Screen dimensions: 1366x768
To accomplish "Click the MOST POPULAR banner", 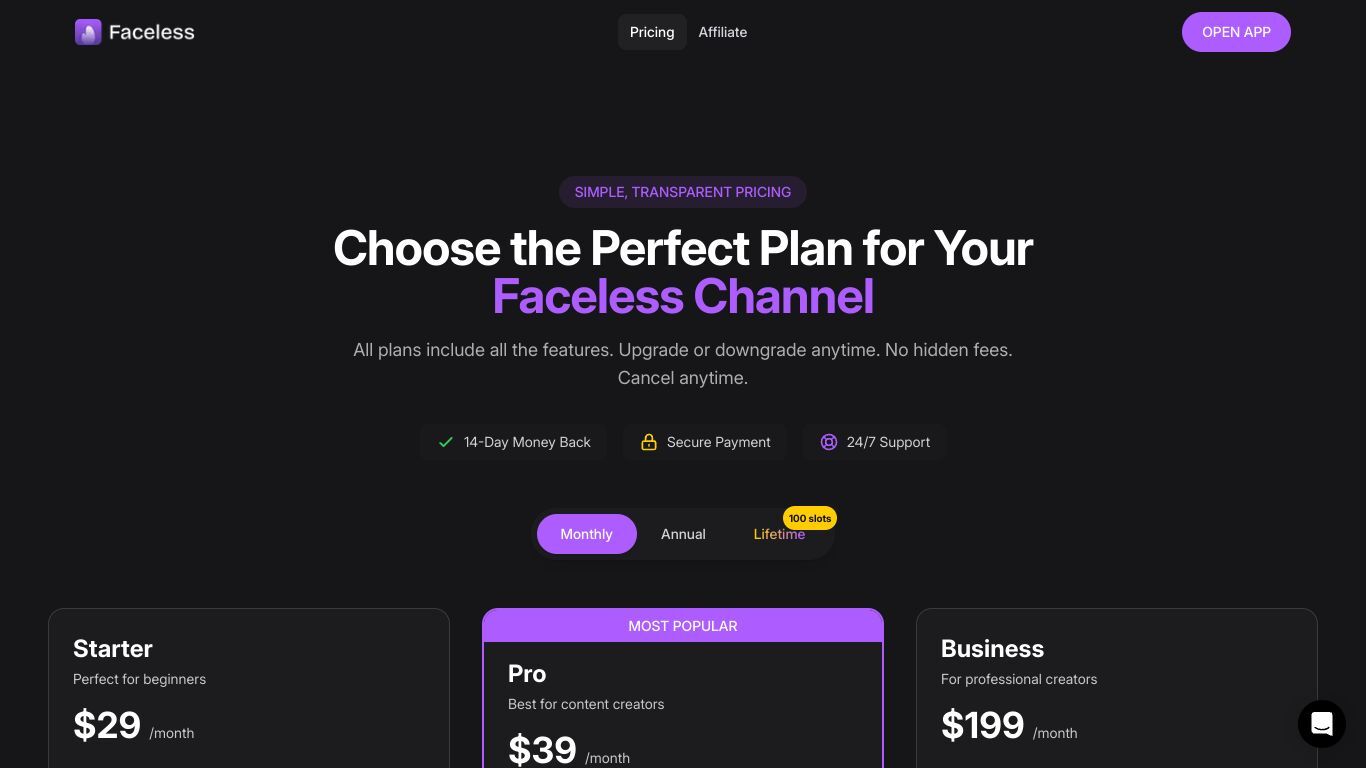I will click(683, 626).
